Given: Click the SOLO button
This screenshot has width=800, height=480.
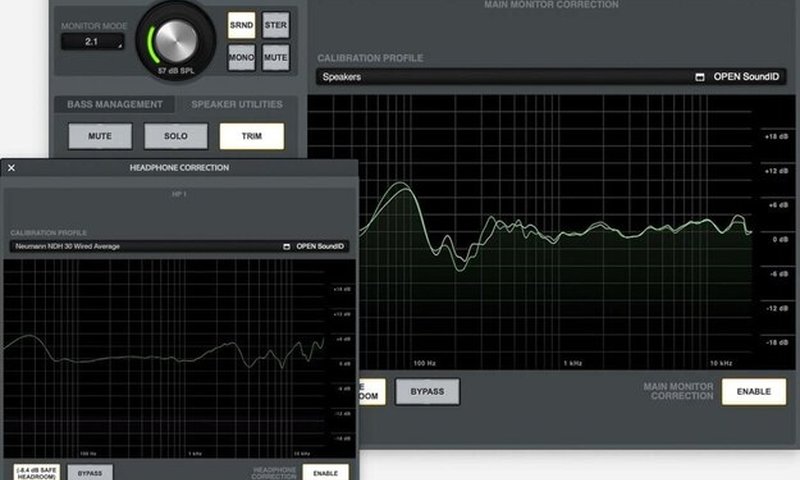Looking at the screenshot, I should [x=176, y=136].
